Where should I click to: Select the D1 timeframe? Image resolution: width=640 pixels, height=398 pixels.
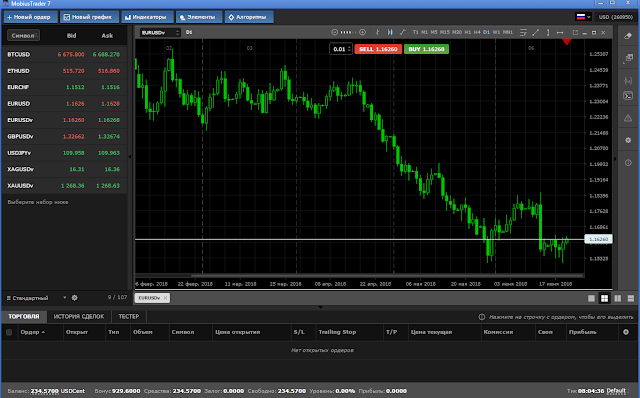coord(487,32)
